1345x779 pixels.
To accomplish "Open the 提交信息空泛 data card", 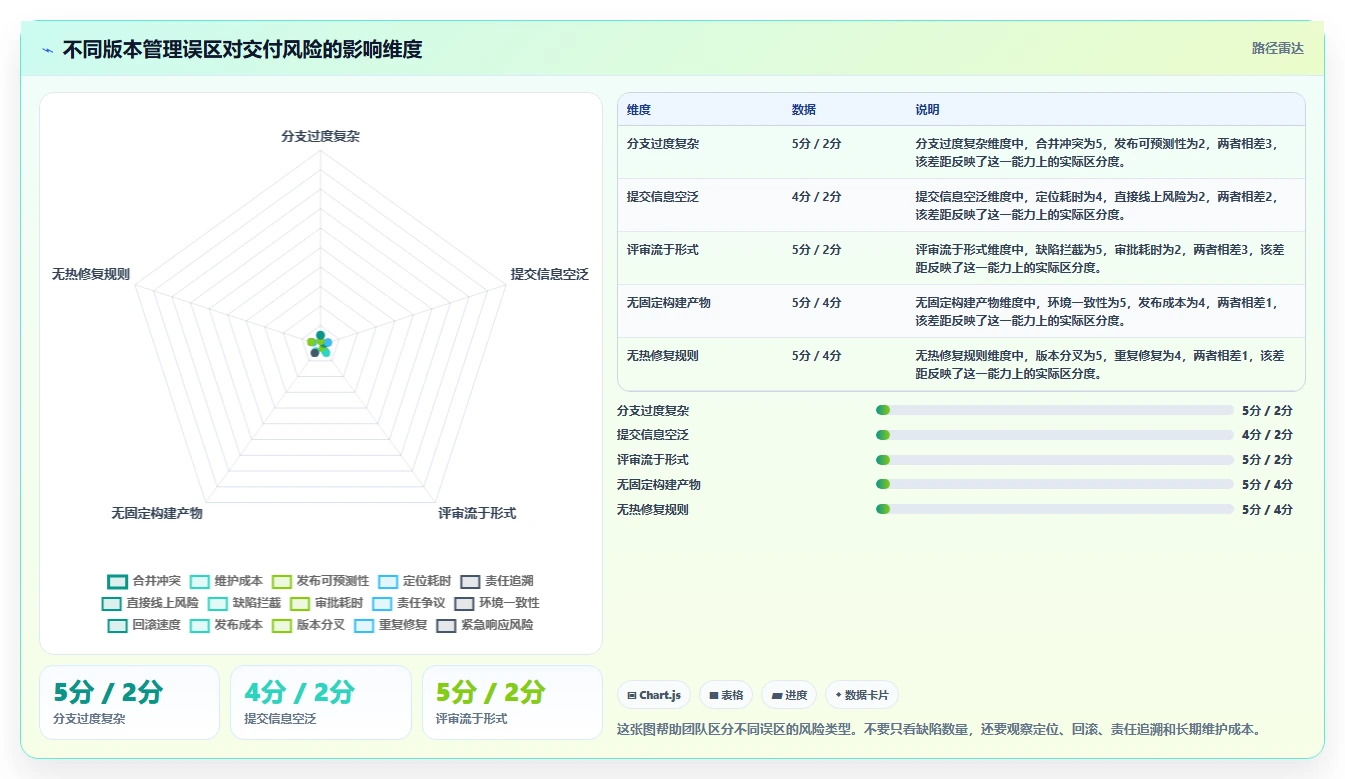I will [x=320, y=703].
